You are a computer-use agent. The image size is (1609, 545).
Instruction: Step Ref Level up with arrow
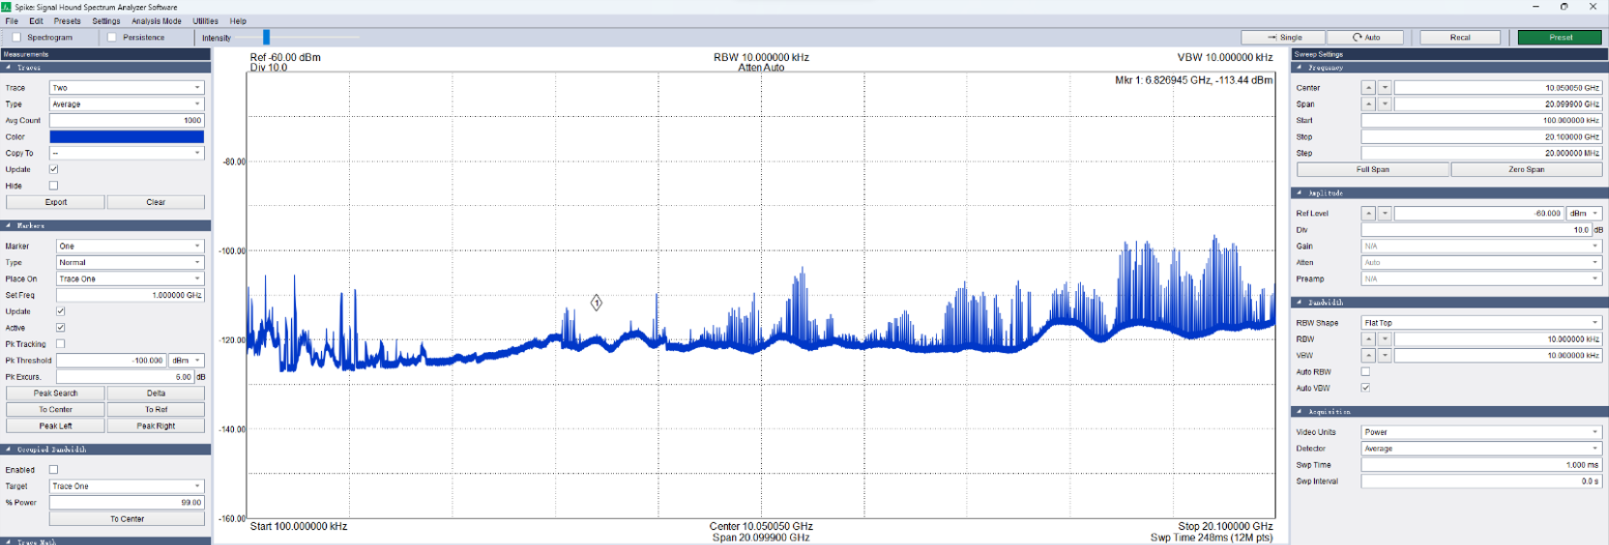(x=1368, y=213)
